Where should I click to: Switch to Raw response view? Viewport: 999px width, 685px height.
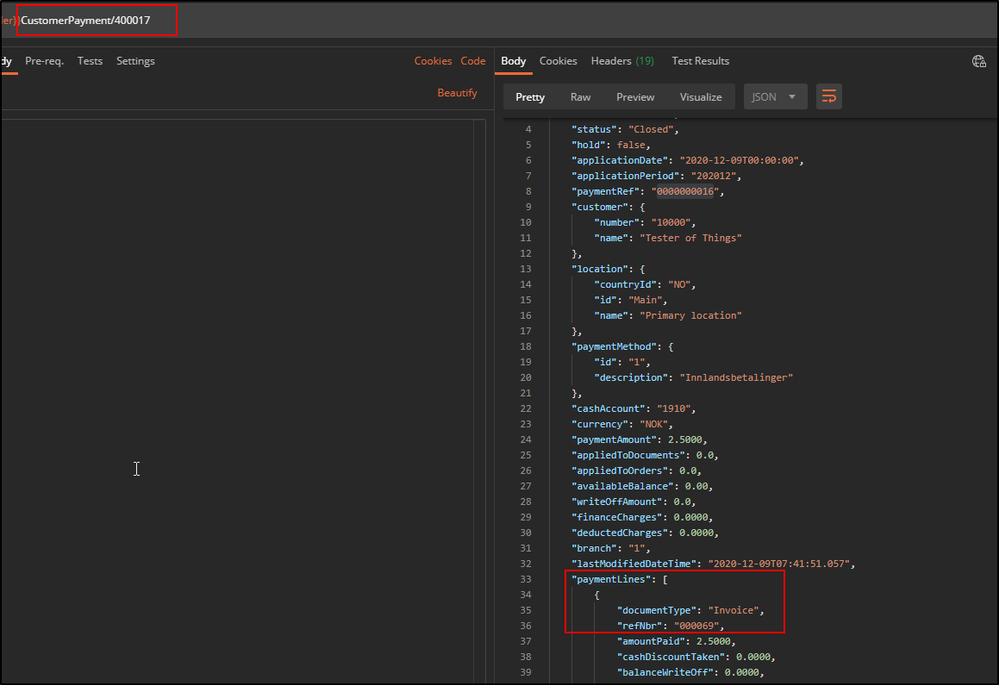tap(580, 97)
